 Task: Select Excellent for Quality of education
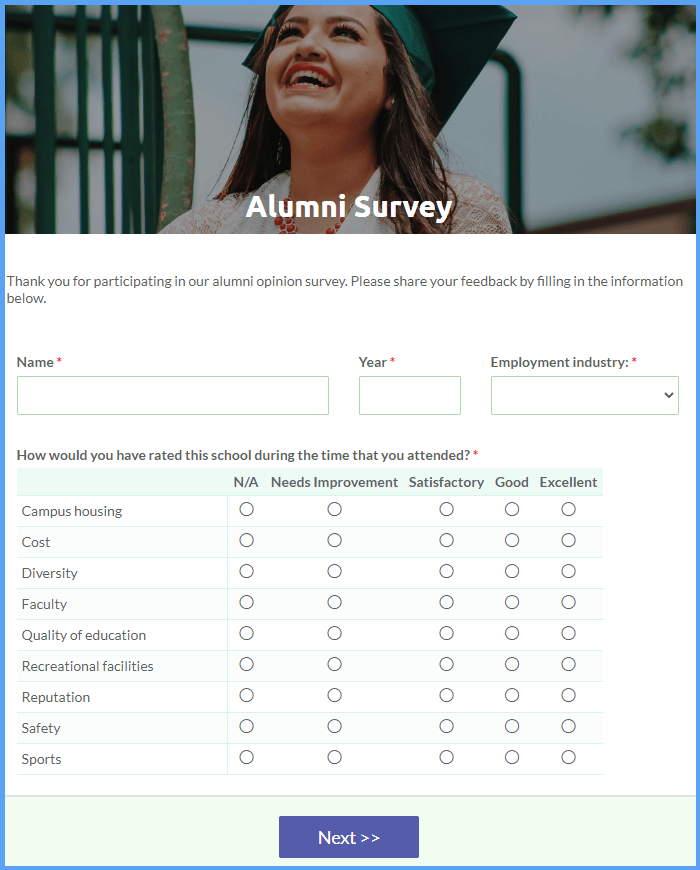click(x=568, y=634)
